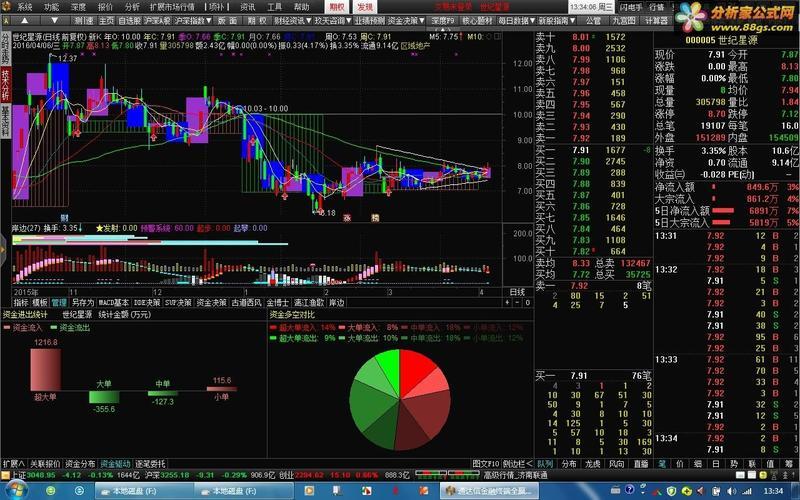Click the 势 tab in right panel
This screenshot has width=800, height=500.
734,464
